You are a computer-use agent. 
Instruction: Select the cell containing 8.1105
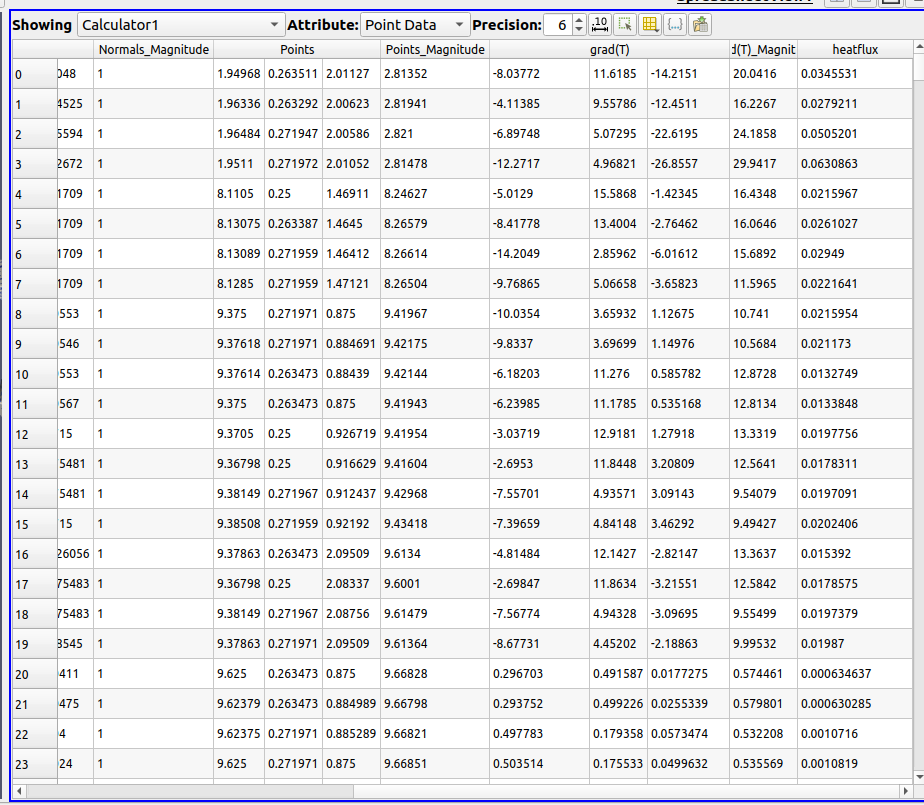coord(234,193)
